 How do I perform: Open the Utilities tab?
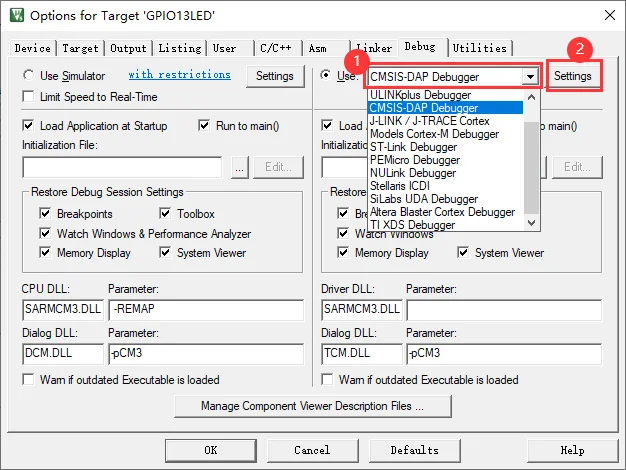479,48
